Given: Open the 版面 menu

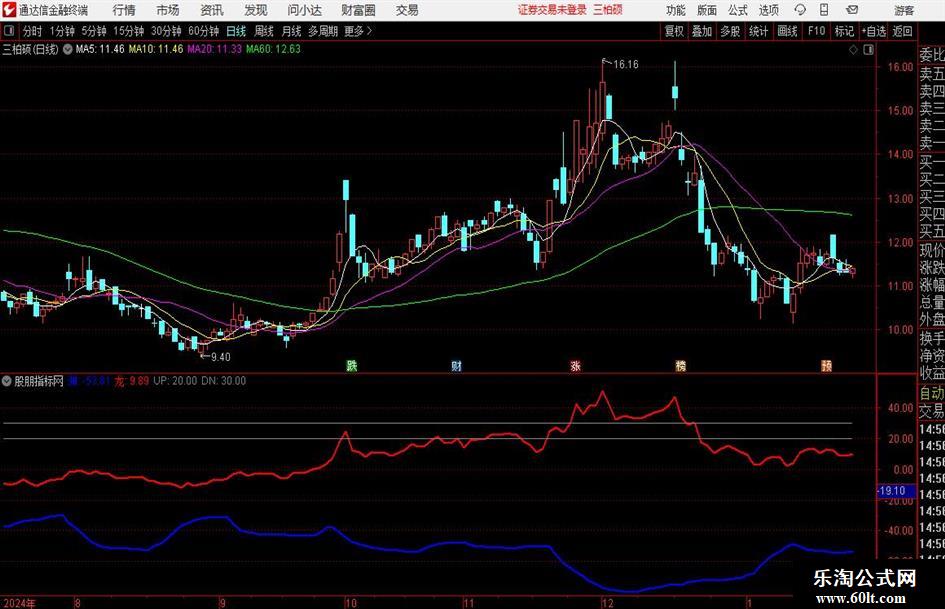Looking at the screenshot, I should click(707, 10).
